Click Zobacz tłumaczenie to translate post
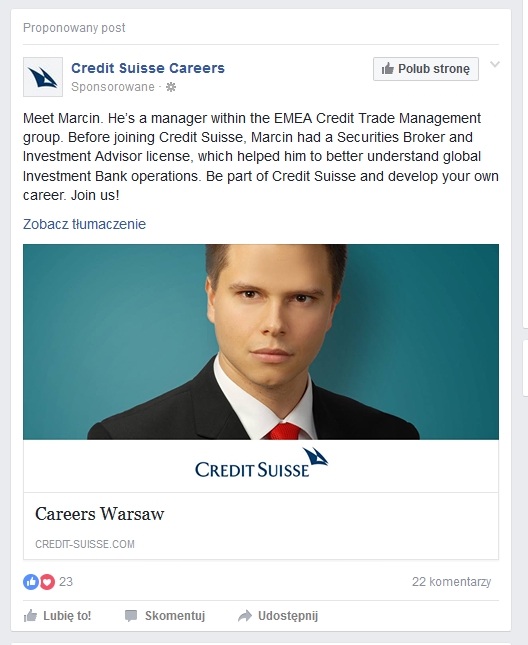This screenshot has height=645, width=528. (x=84, y=224)
